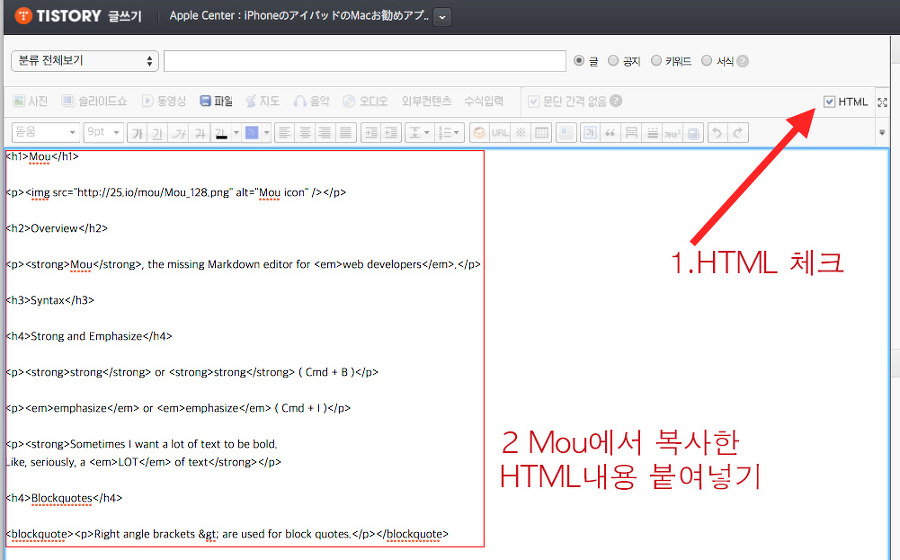Toggle bold text formatting
This screenshot has width=900, height=560.
pos(138,133)
